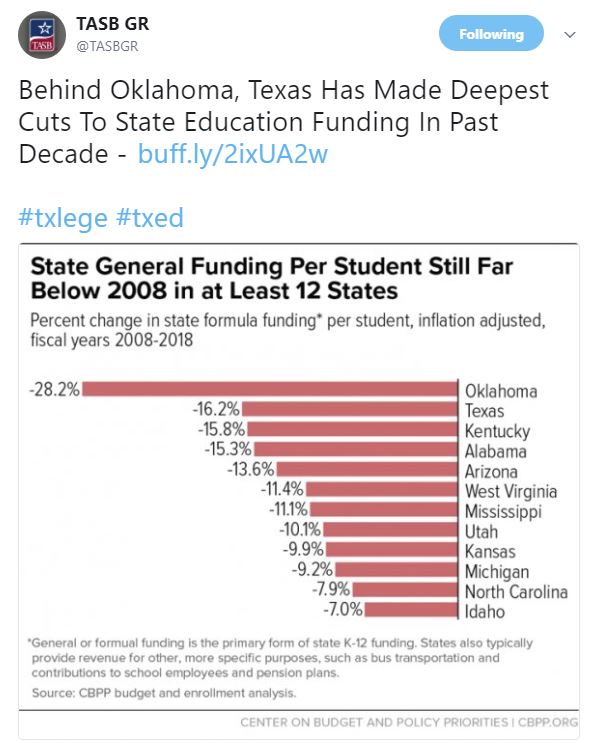
Task: Click the -16.2% value label
Action: pos(215,410)
